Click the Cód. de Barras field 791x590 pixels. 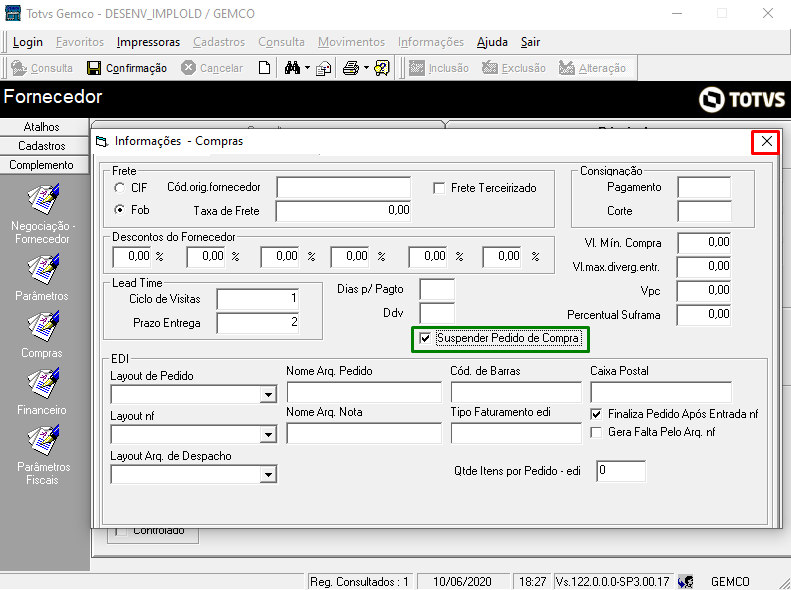click(516, 392)
